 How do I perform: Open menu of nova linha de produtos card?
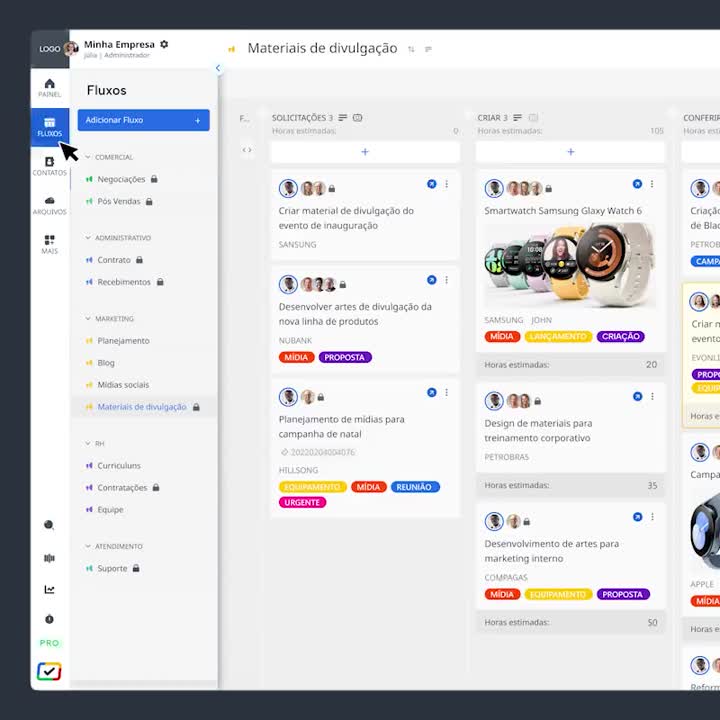[x=446, y=280]
